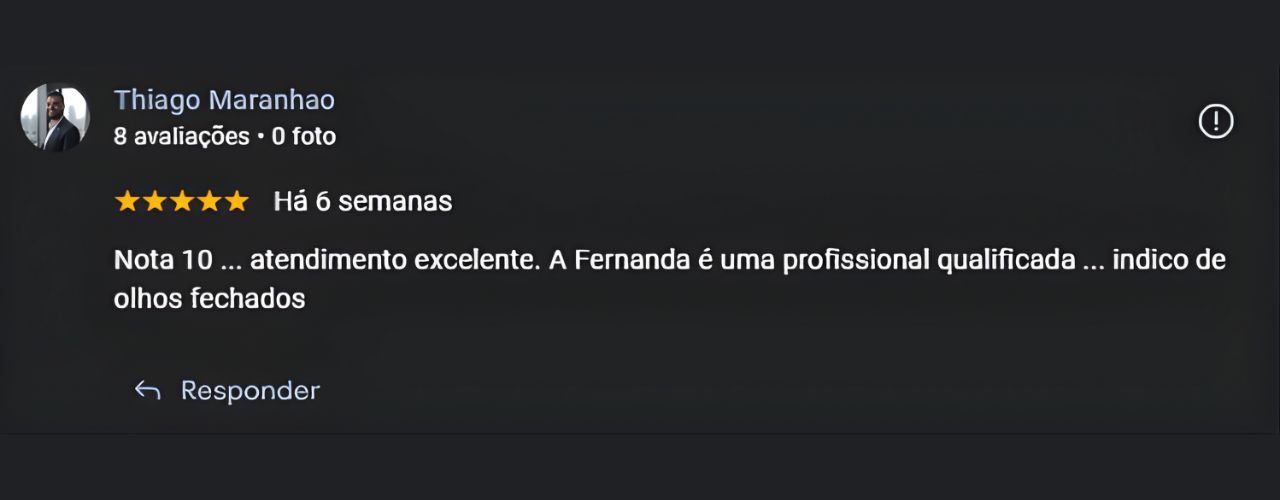Screen dimensions: 1280x500
Task: Open the Thiago Maranhao reviewer name link
Action: 224,100
